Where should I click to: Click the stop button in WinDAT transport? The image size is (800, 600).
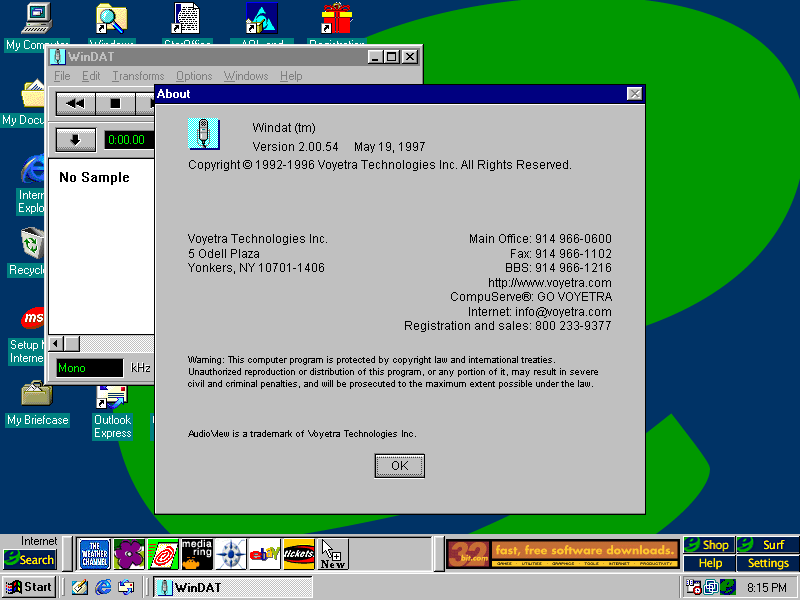(115, 103)
